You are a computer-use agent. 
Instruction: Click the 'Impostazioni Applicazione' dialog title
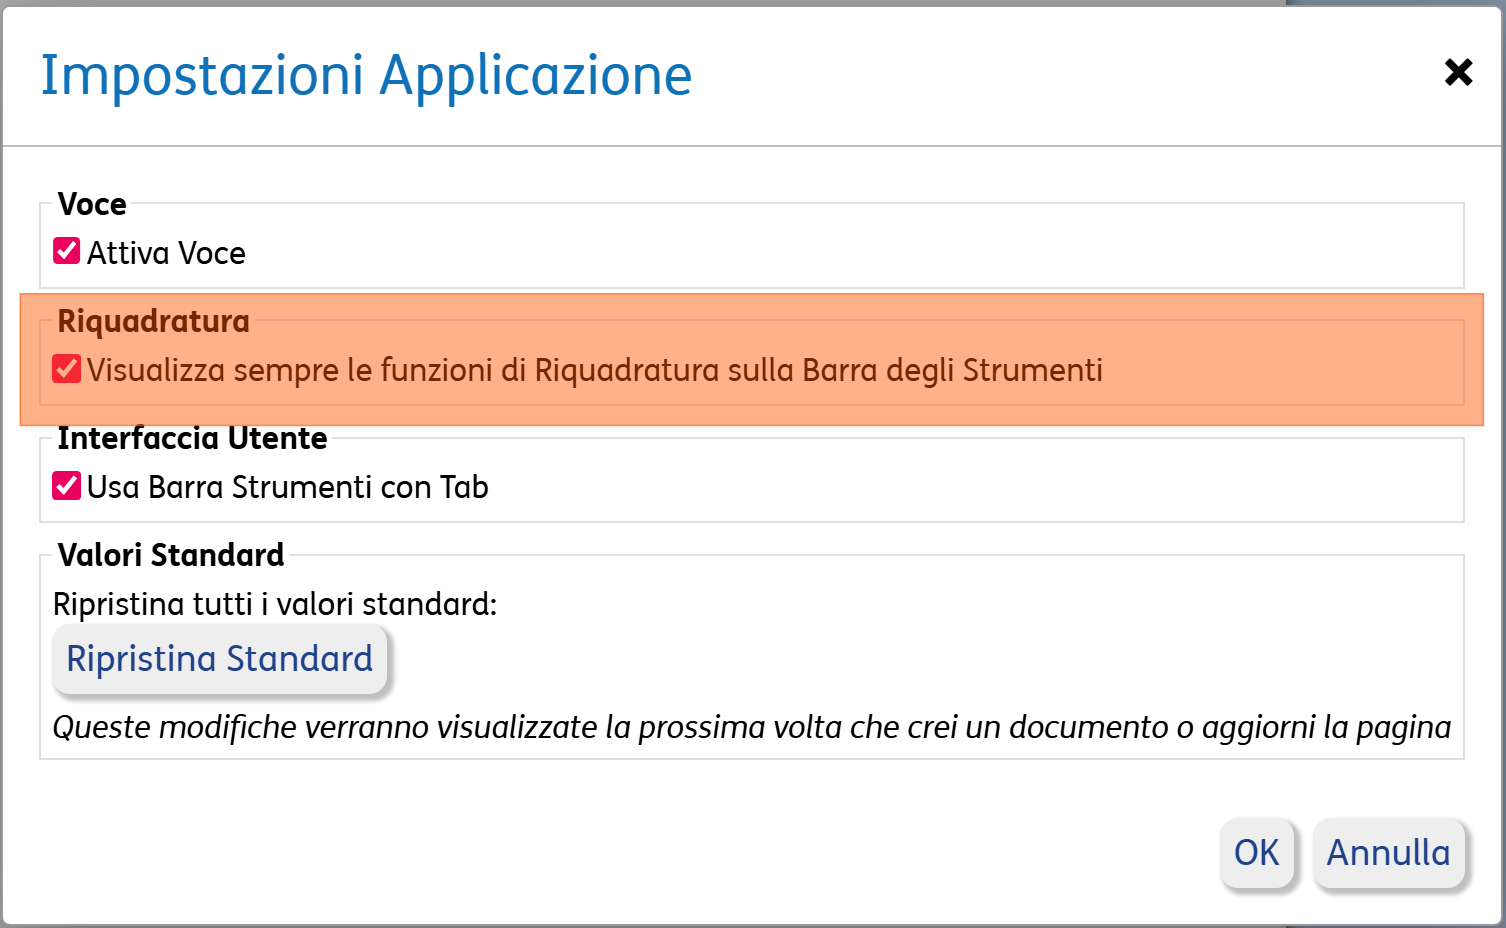click(366, 75)
